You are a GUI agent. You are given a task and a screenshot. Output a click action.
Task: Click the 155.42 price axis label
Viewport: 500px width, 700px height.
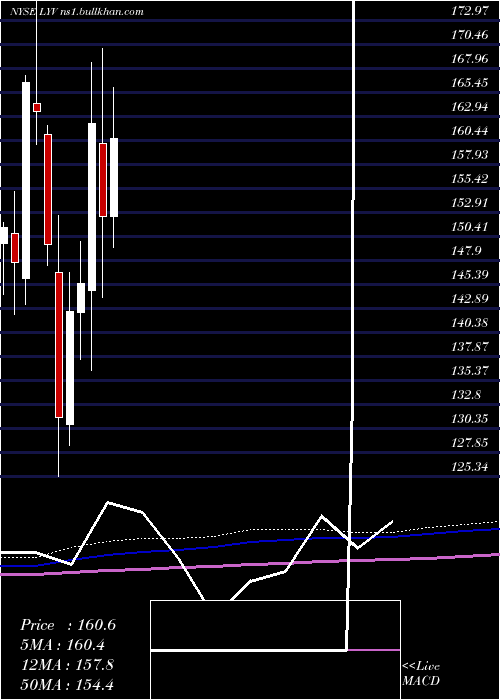[x=470, y=179]
